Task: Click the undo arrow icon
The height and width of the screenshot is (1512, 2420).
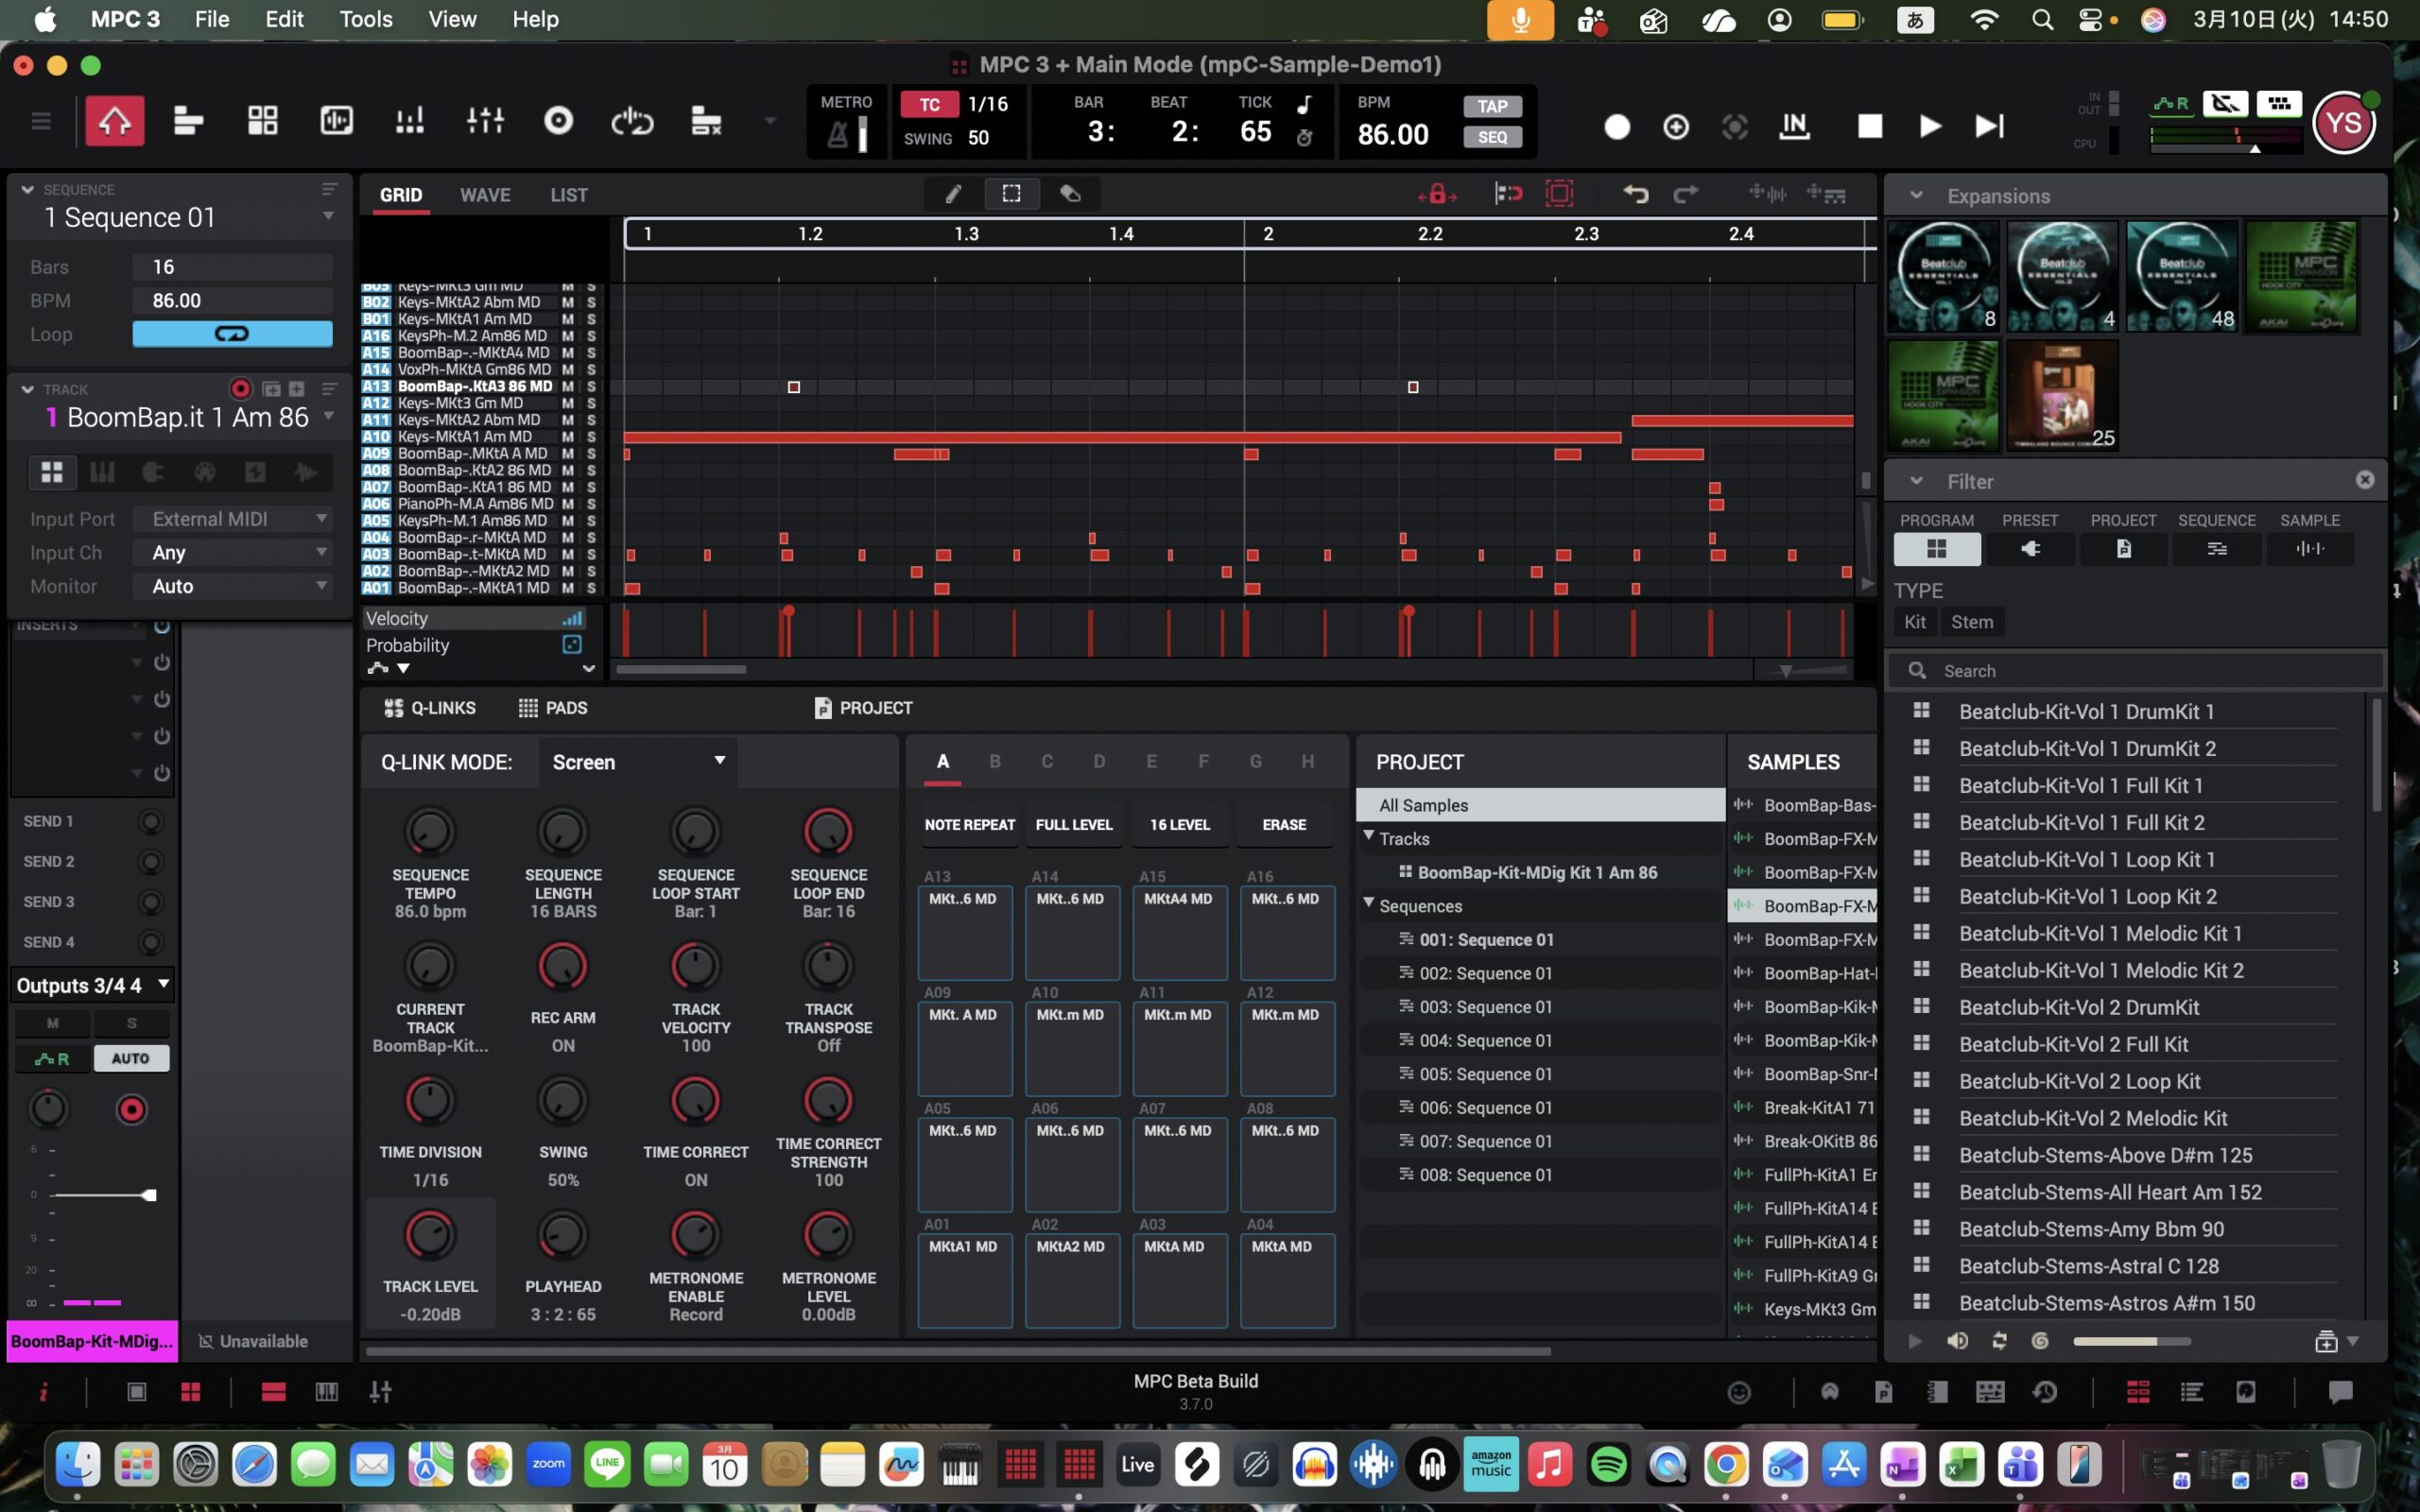Action: 1635,194
